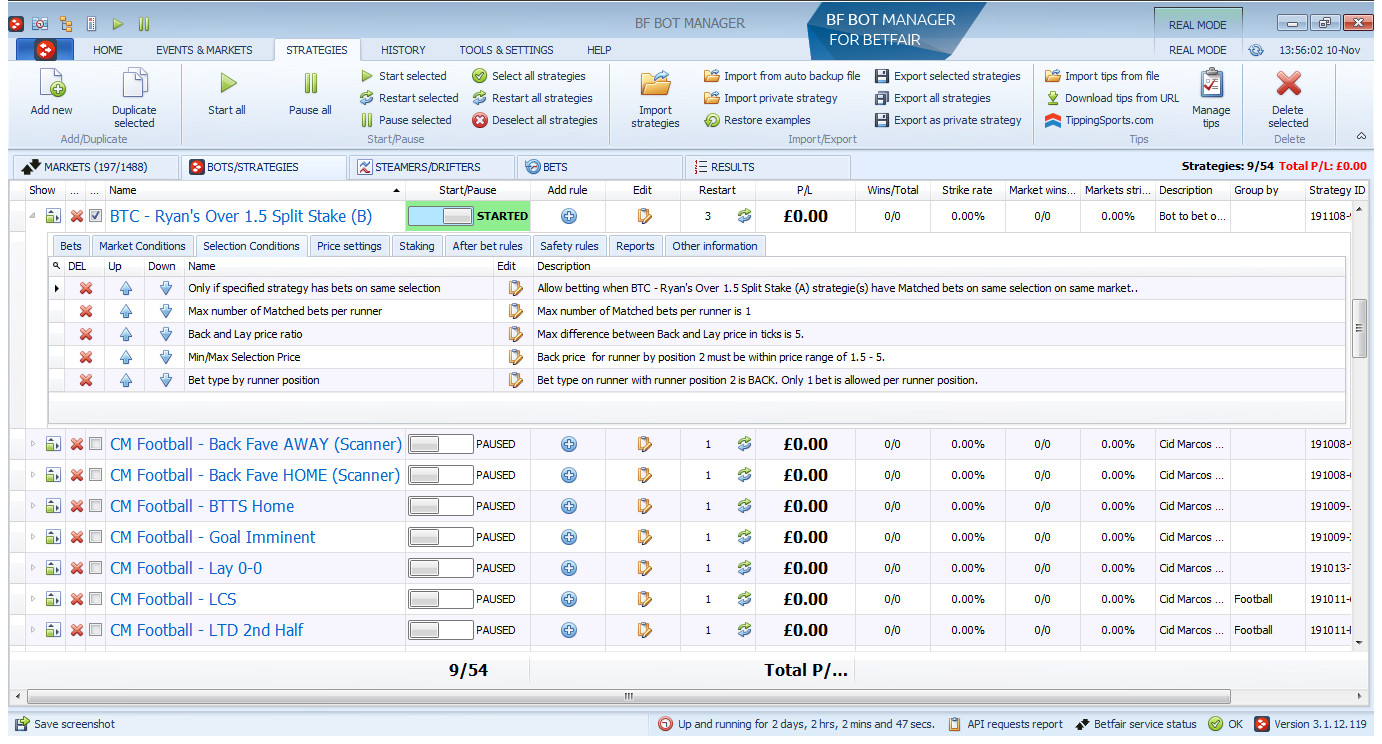Open the Market Conditions sub-tab

(x=142, y=246)
